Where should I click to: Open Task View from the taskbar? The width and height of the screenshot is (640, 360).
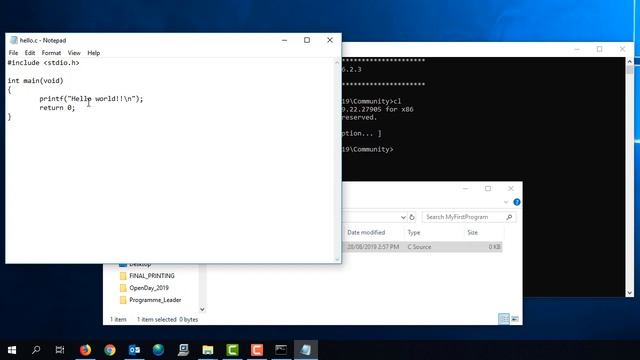click(x=60, y=350)
